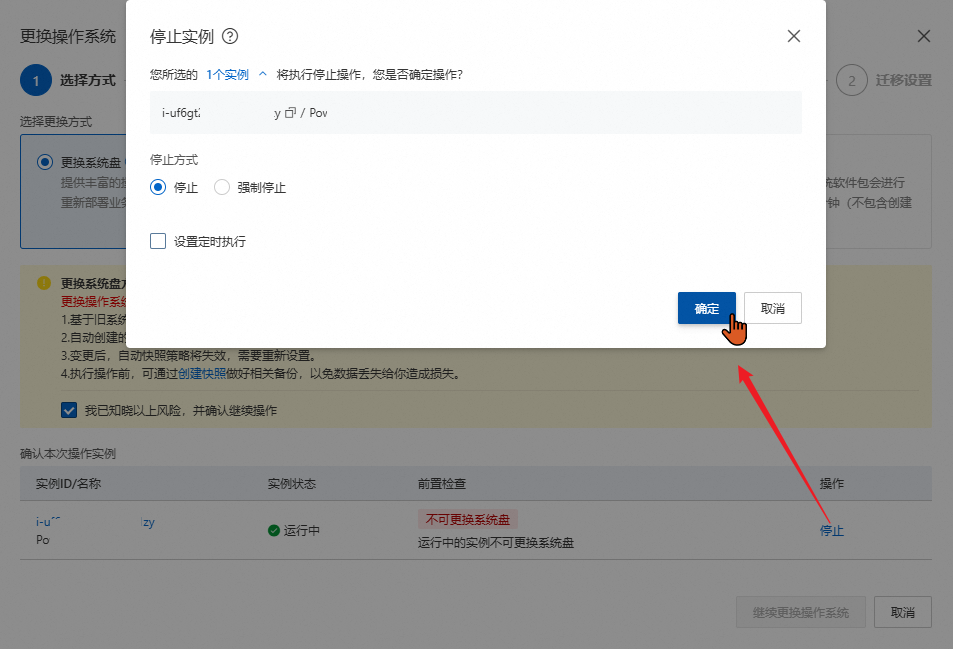This screenshot has width=953, height=649.
Task: Click 取消 in the stop instance dialog
Action: (x=772, y=308)
